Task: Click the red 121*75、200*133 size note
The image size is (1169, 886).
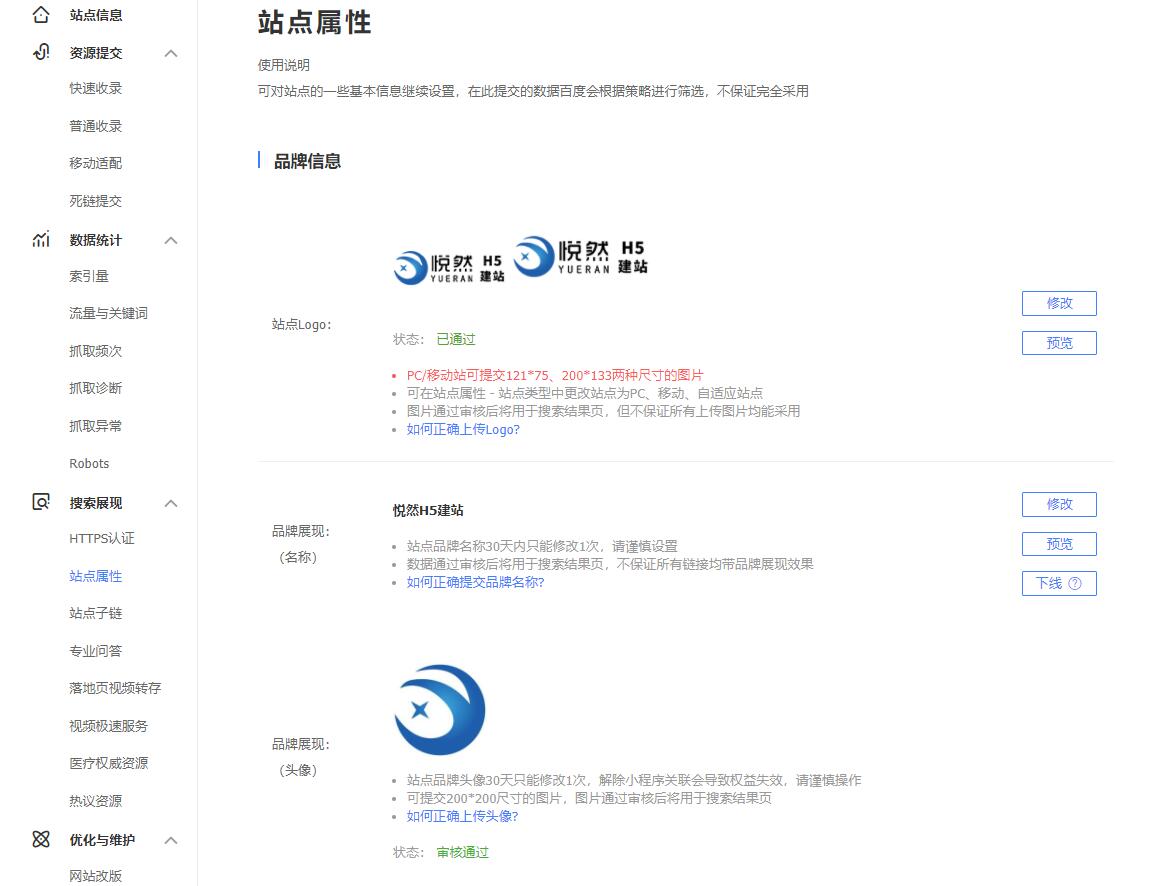Action: (x=555, y=375)
